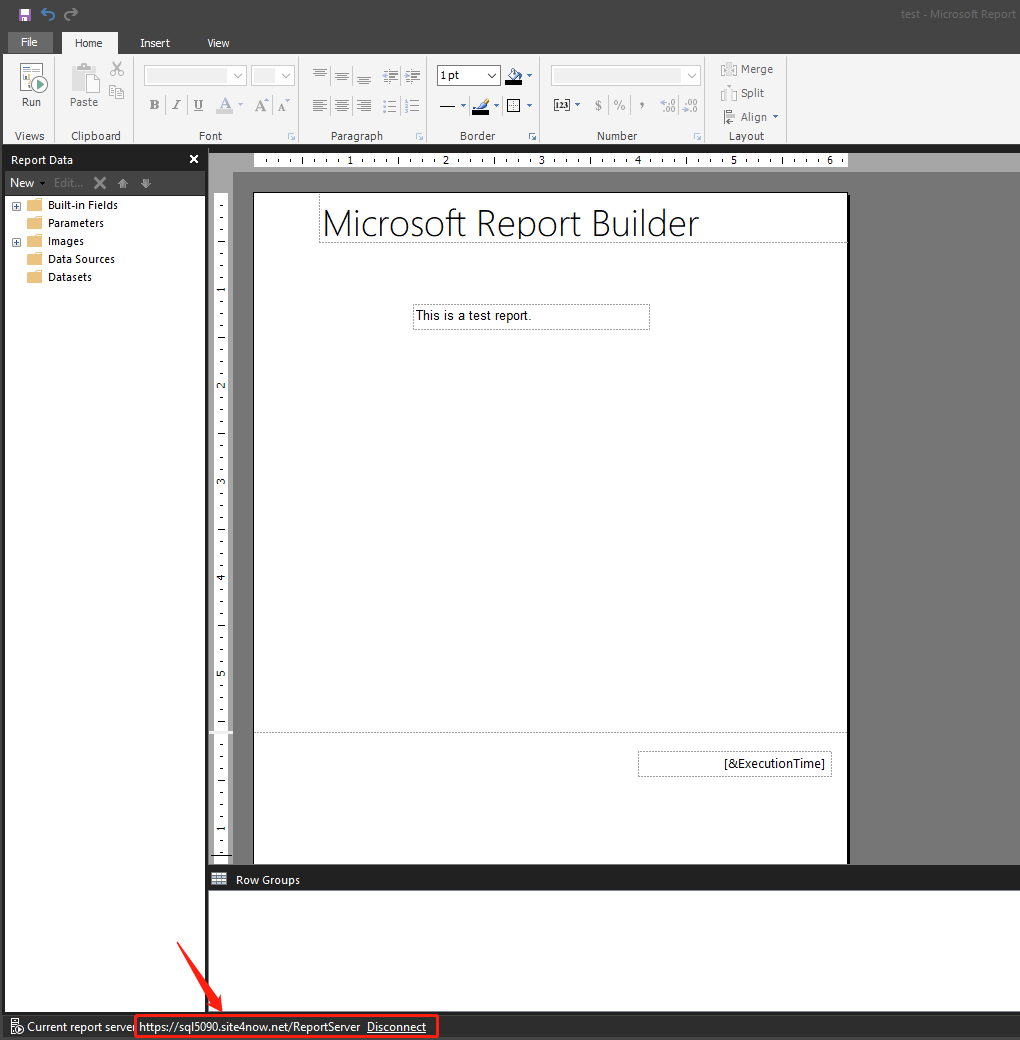The image size is (1020, 1040).
Task: Open the File menu
Action: 30,42
